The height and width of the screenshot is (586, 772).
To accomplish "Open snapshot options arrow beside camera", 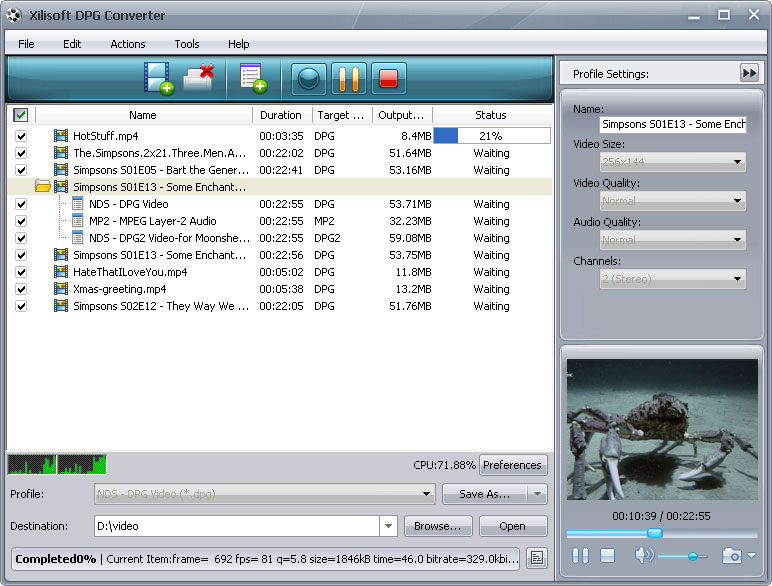I will 751,555.
